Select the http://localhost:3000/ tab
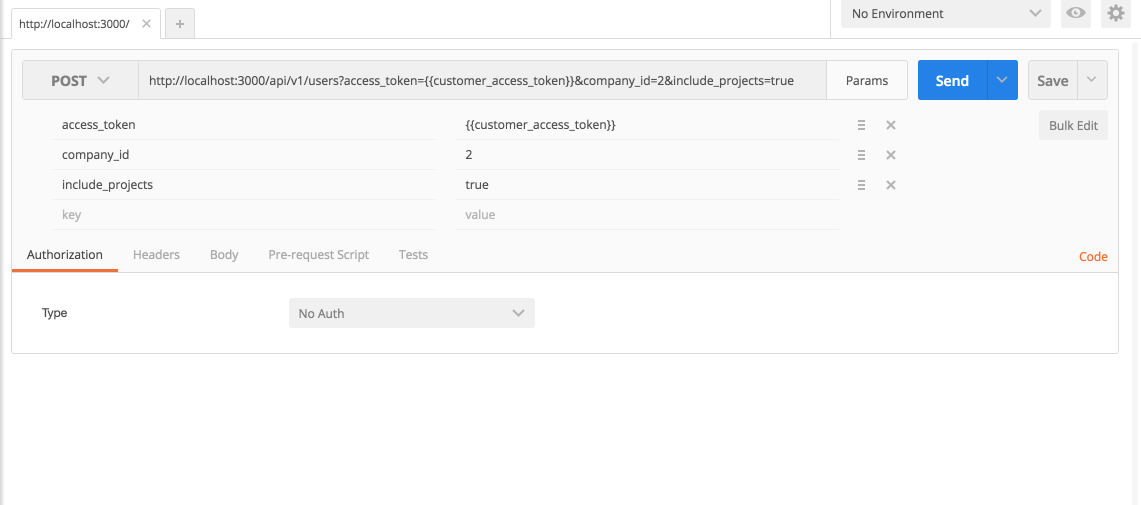 tap(74, 23)
